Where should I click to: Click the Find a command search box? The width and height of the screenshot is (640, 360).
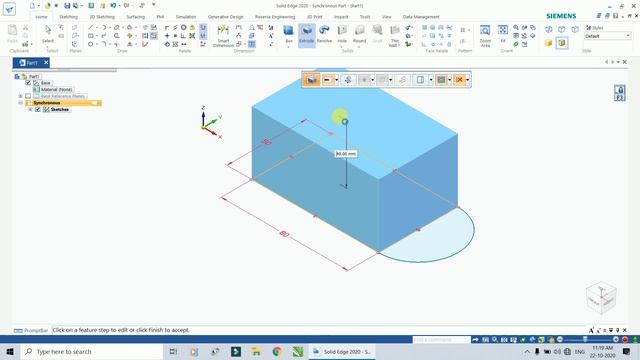pyautogui.click(x=441, y=340)
